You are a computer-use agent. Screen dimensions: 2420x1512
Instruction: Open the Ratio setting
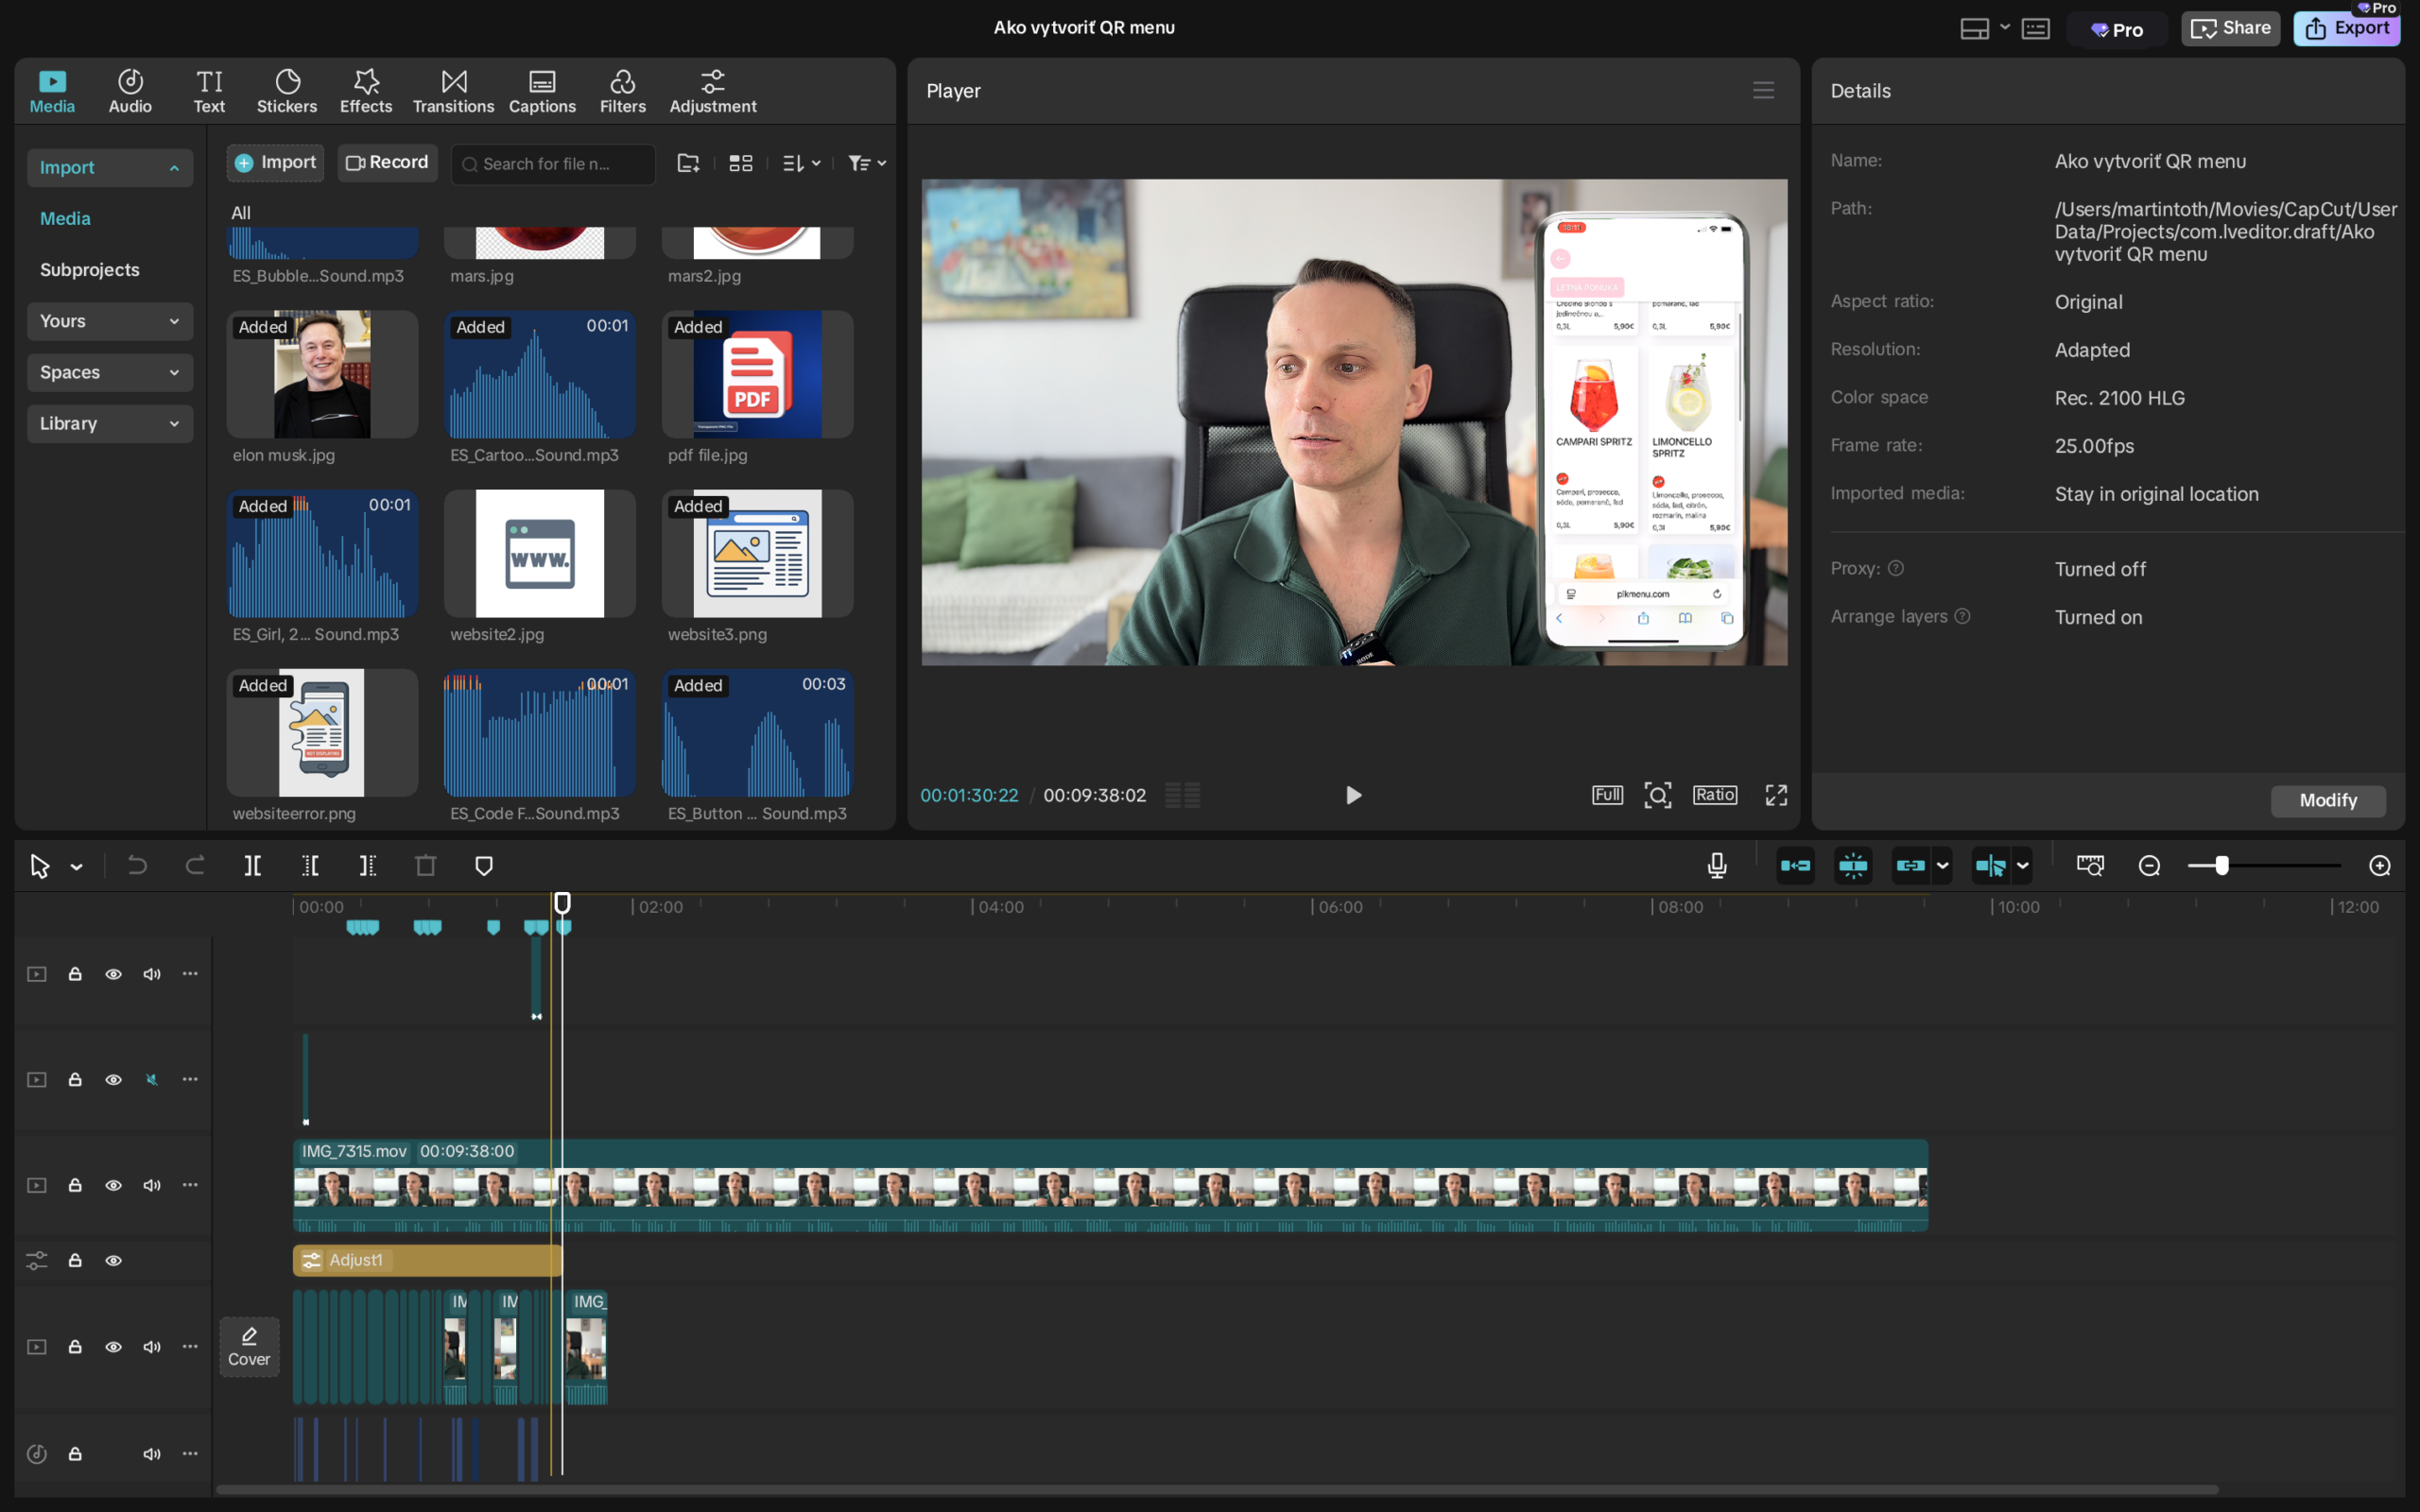pos(1714,795)
